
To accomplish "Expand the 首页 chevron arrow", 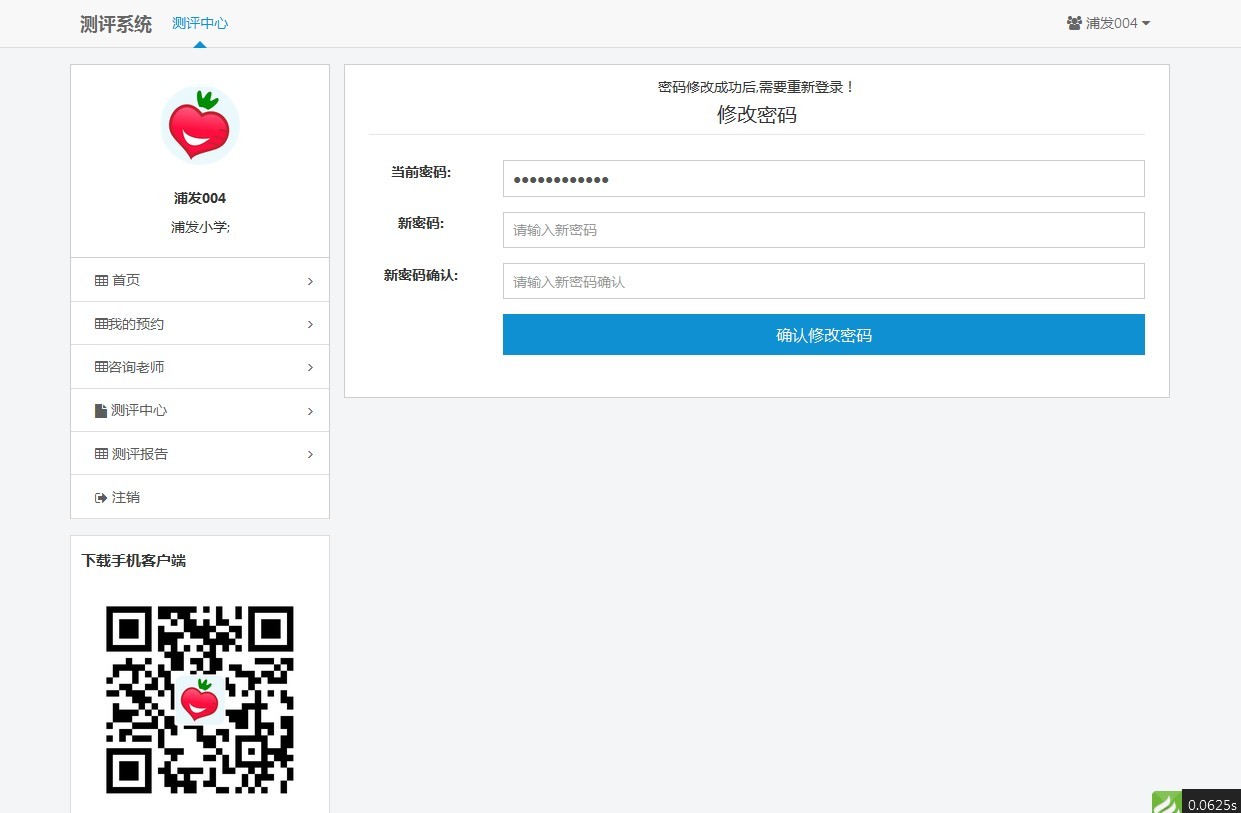I will click(310, 282).
